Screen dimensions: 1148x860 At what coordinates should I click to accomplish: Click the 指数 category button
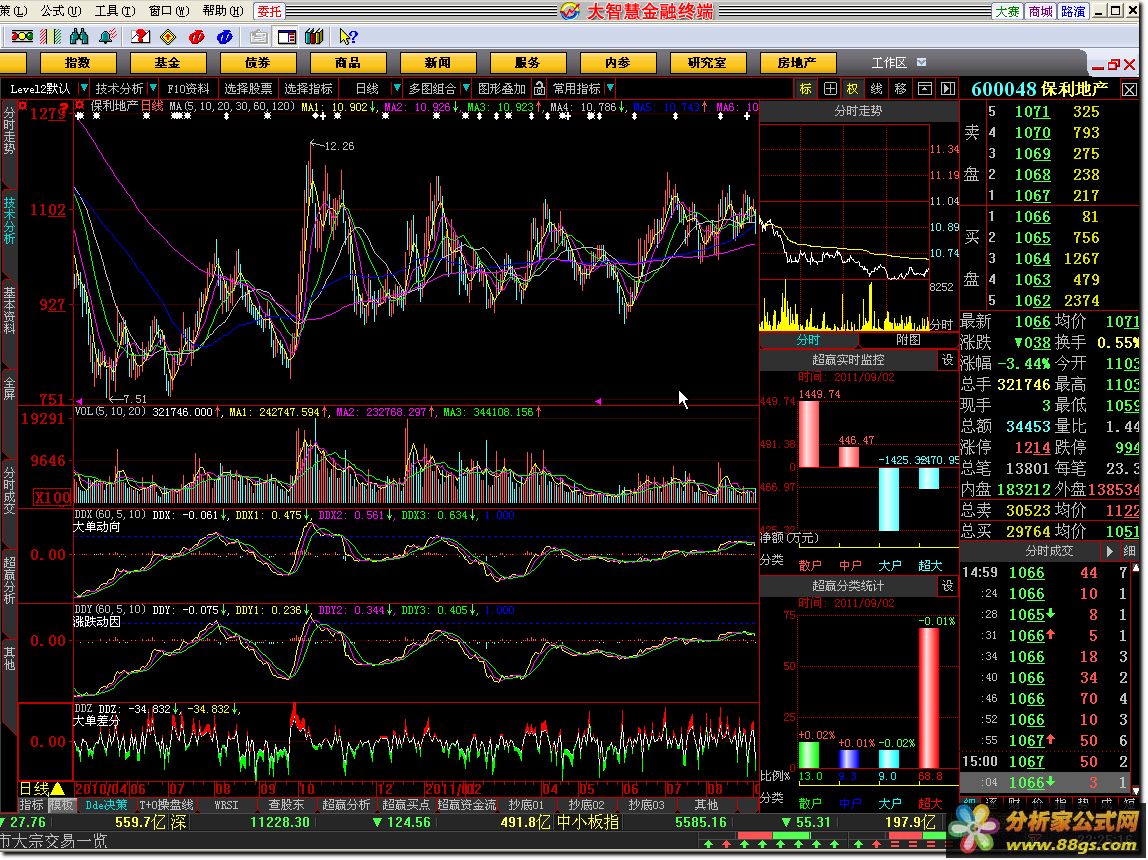78,62
